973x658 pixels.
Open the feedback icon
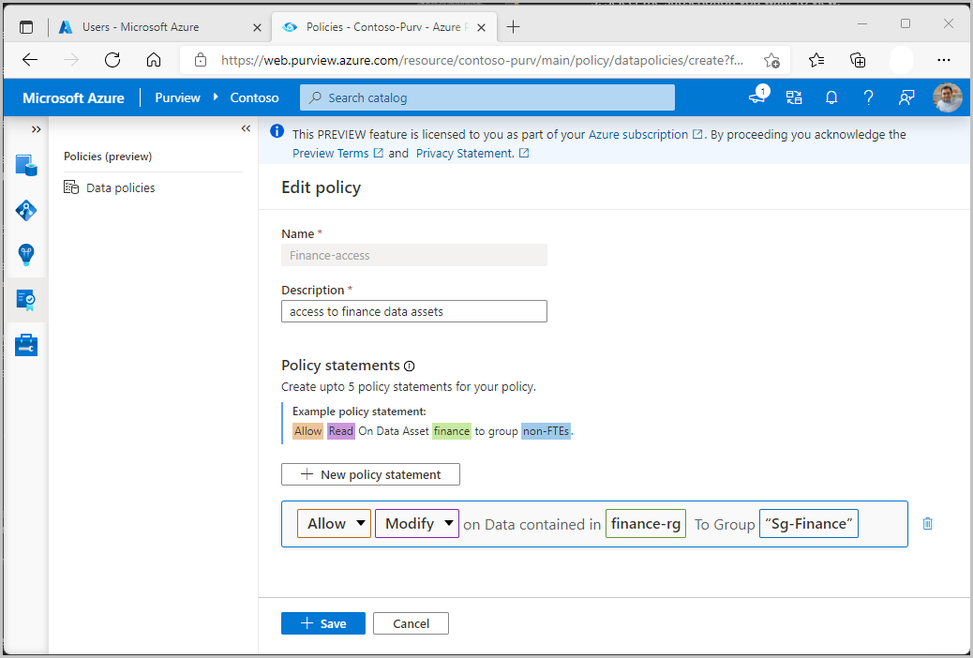click(906, 97)
